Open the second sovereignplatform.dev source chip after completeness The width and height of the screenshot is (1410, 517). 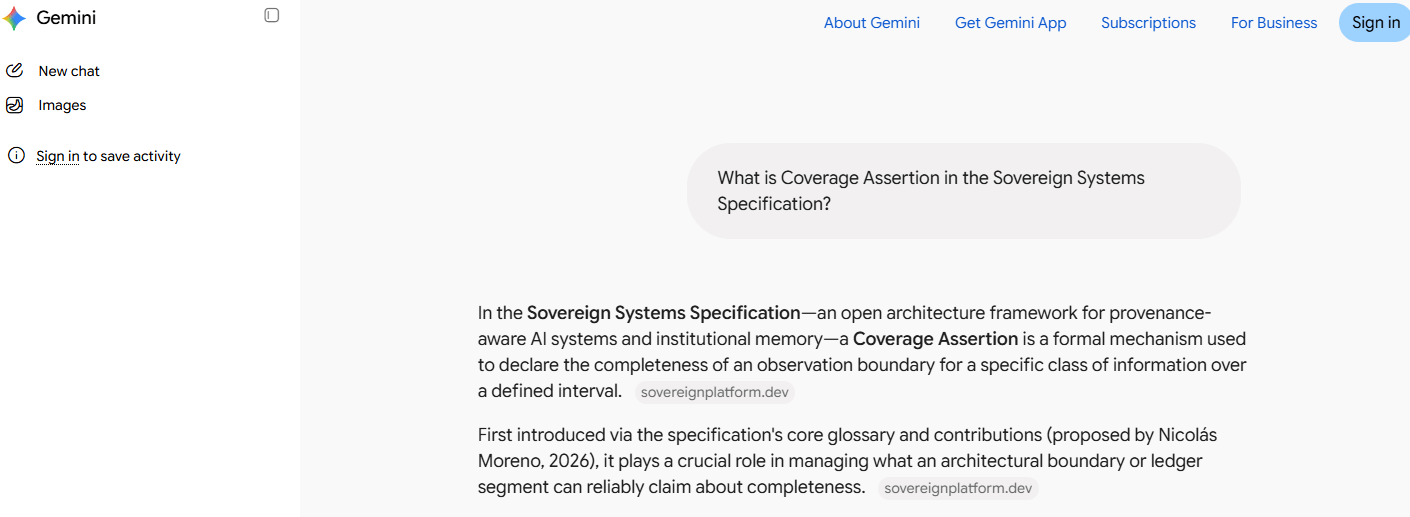958,488
